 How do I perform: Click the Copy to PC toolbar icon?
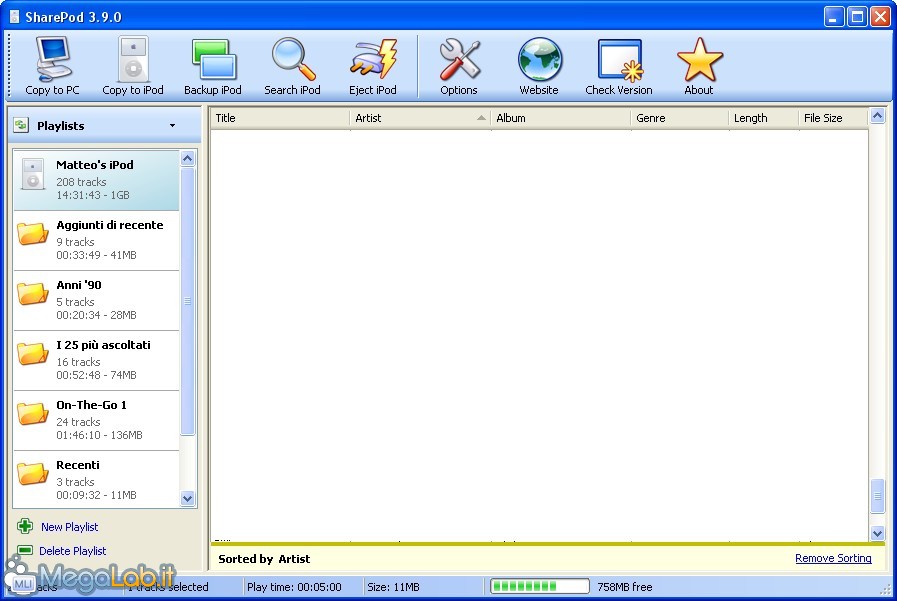pyautogui.click(x=53, y=59)
